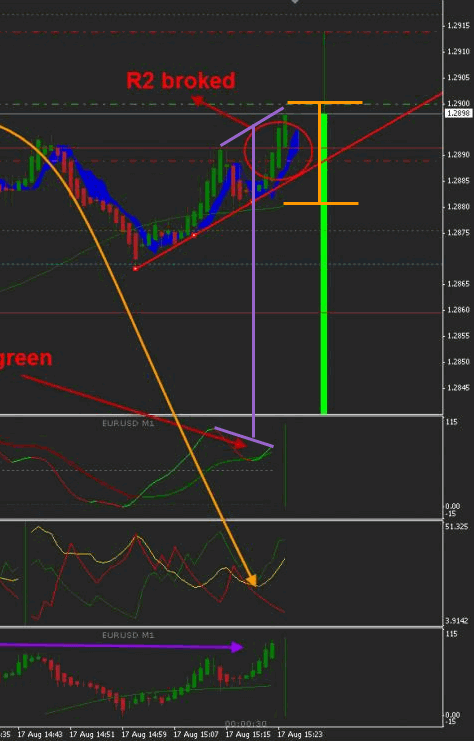
Task: Click the 17 Aug 15:23 time label
Action: click(300, 734)
